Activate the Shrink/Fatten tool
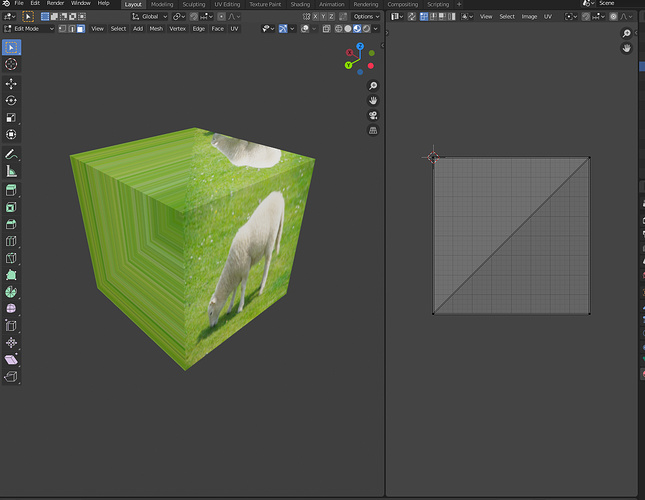The width and height of the screenshot is (645, 500). click(x=11, y=343)
